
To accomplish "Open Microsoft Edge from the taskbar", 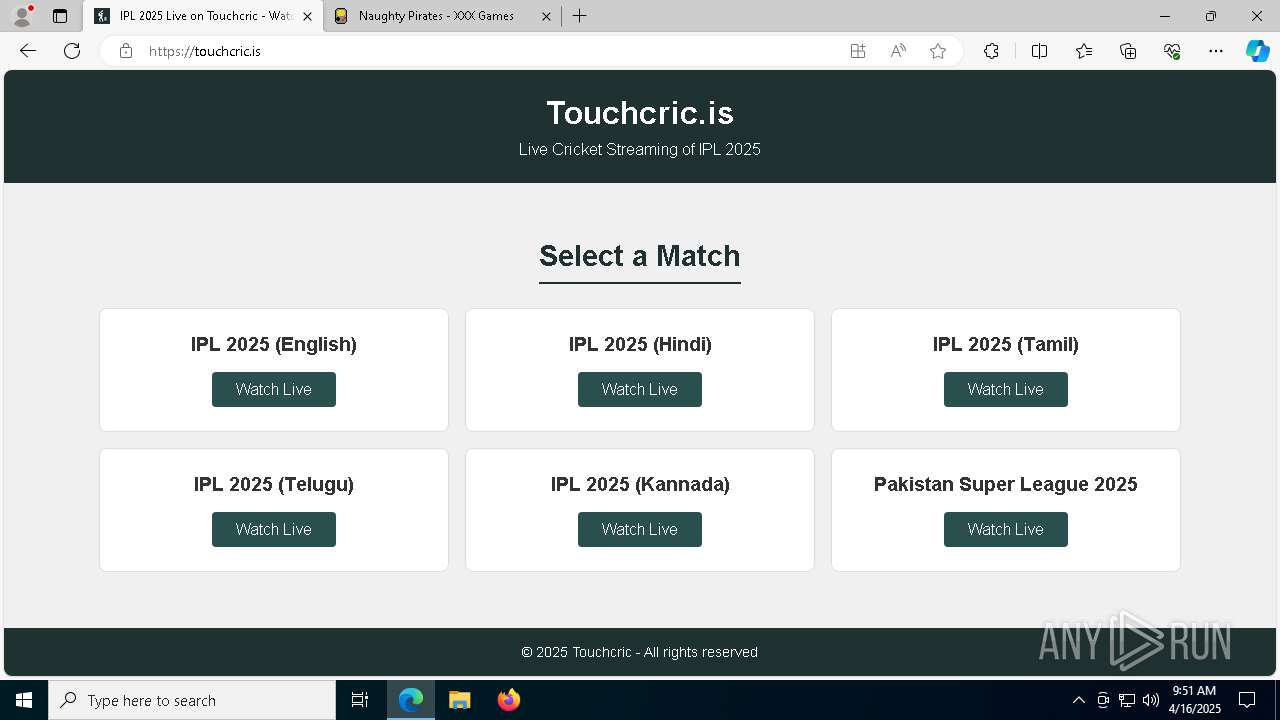I will [411, 700].
